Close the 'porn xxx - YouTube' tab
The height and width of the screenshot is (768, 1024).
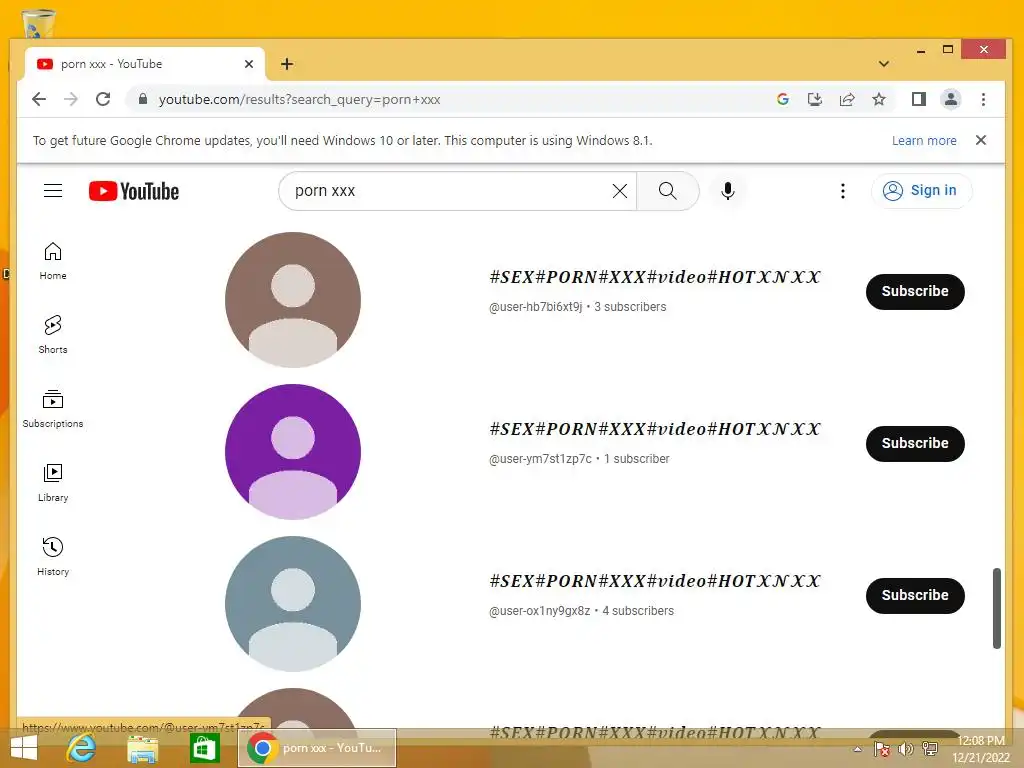click(x=249, y=64)
